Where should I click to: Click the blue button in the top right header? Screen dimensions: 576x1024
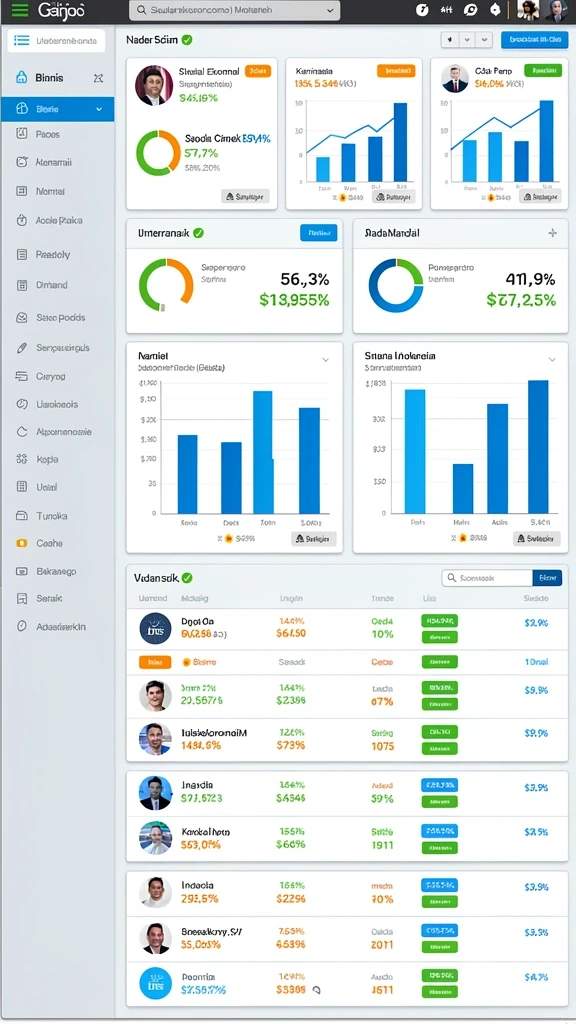pos(534,39)
